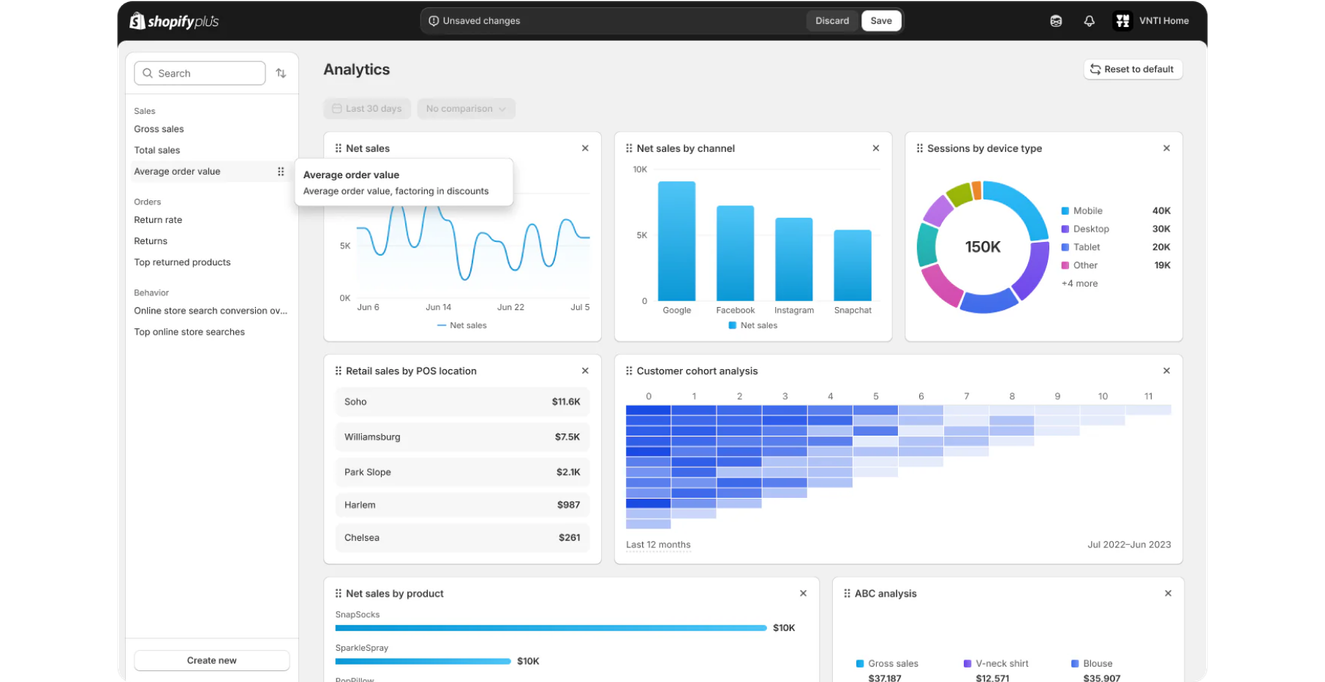Remove the Retail sales by POS location card

585,371
